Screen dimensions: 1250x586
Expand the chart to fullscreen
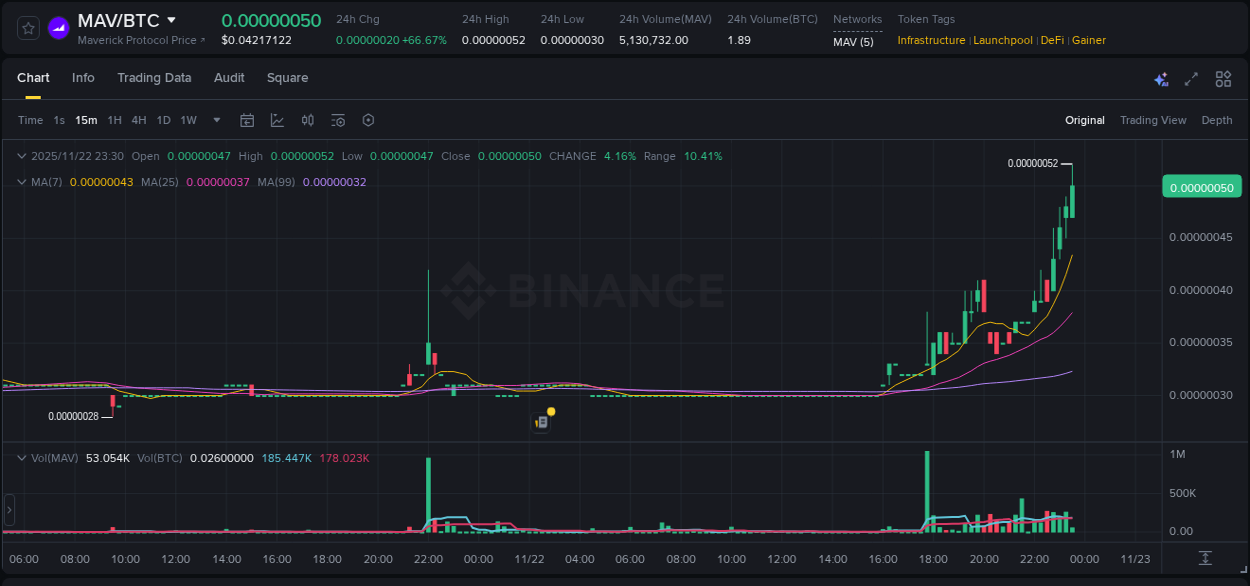click(x=1191, y=78)
